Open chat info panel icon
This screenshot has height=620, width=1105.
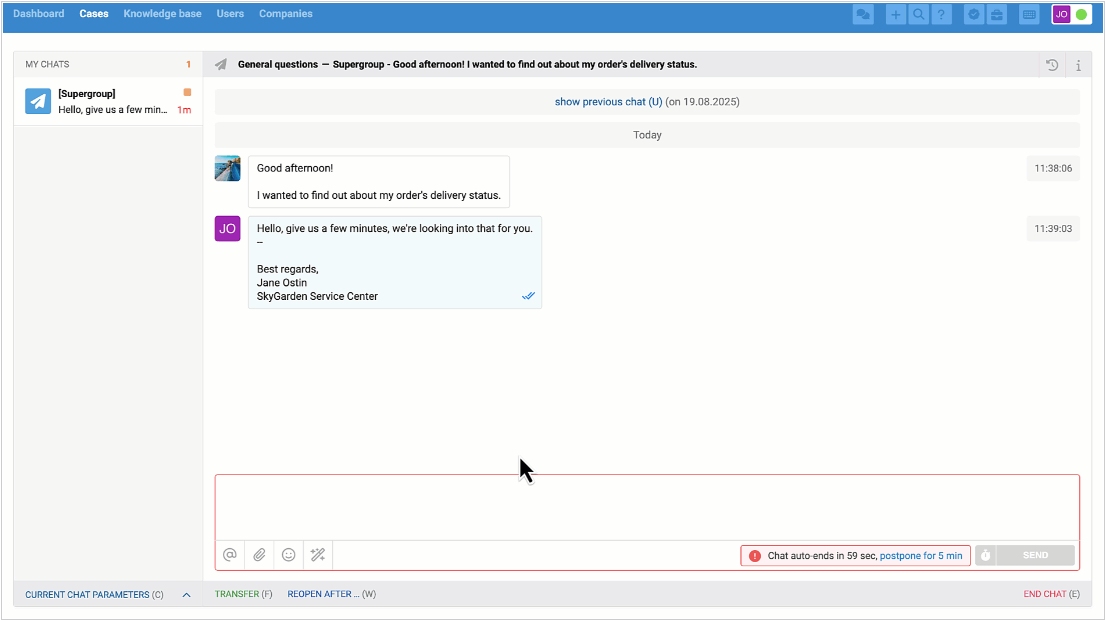click(x=1078, y=65)
